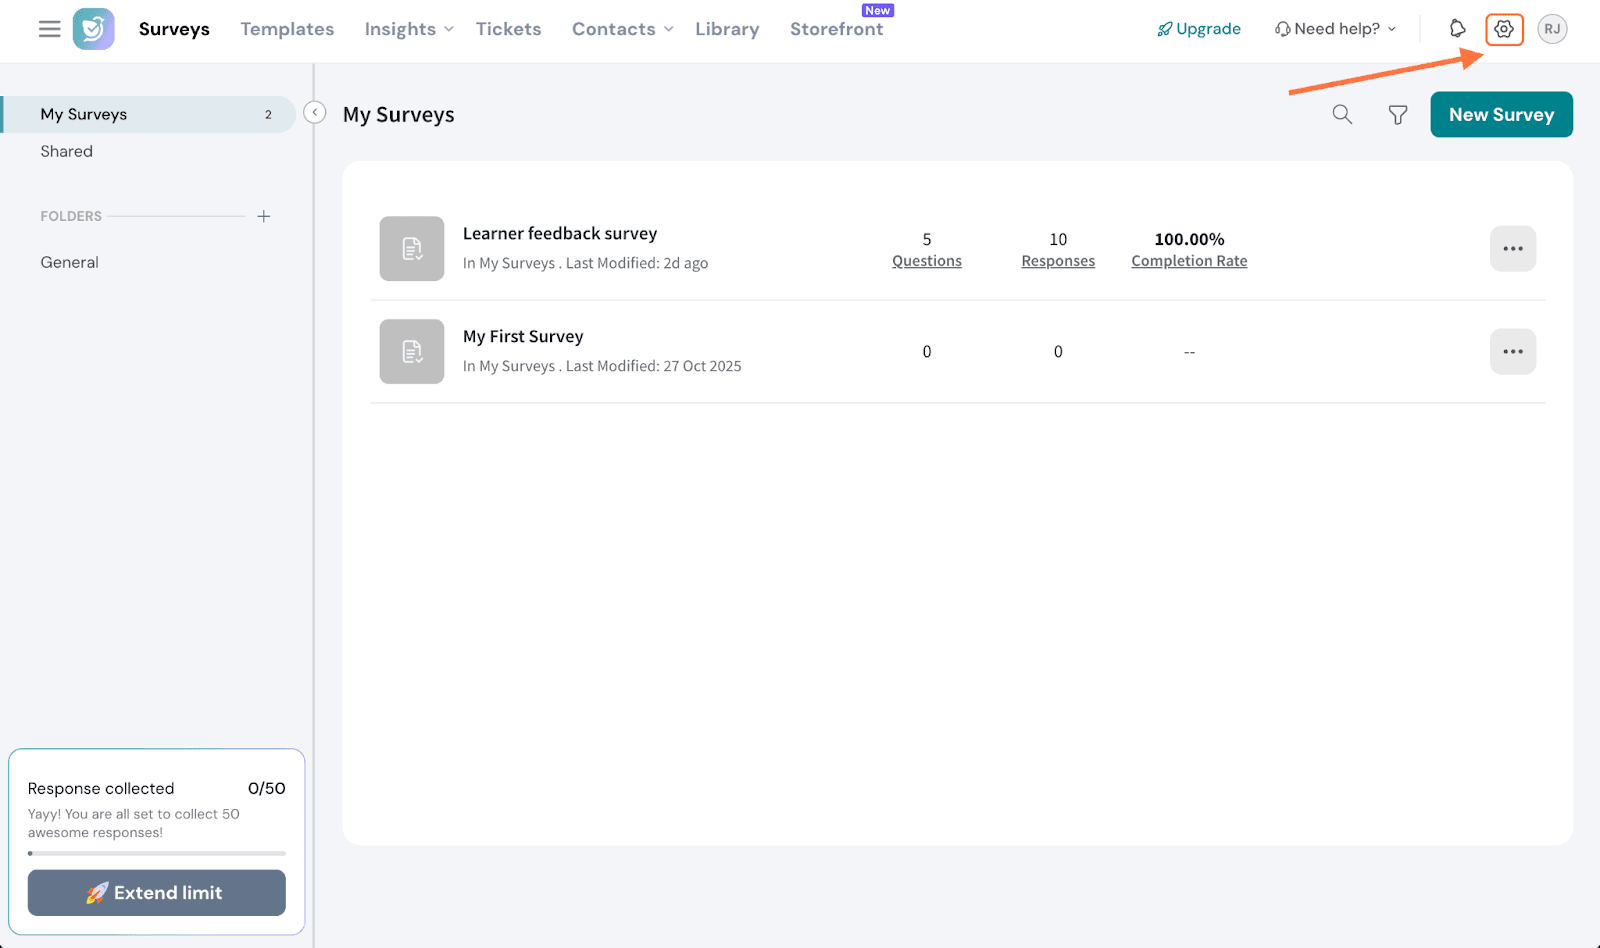
Task: Expand the Contacts dropdown menu
Action: tap(622, 29)
